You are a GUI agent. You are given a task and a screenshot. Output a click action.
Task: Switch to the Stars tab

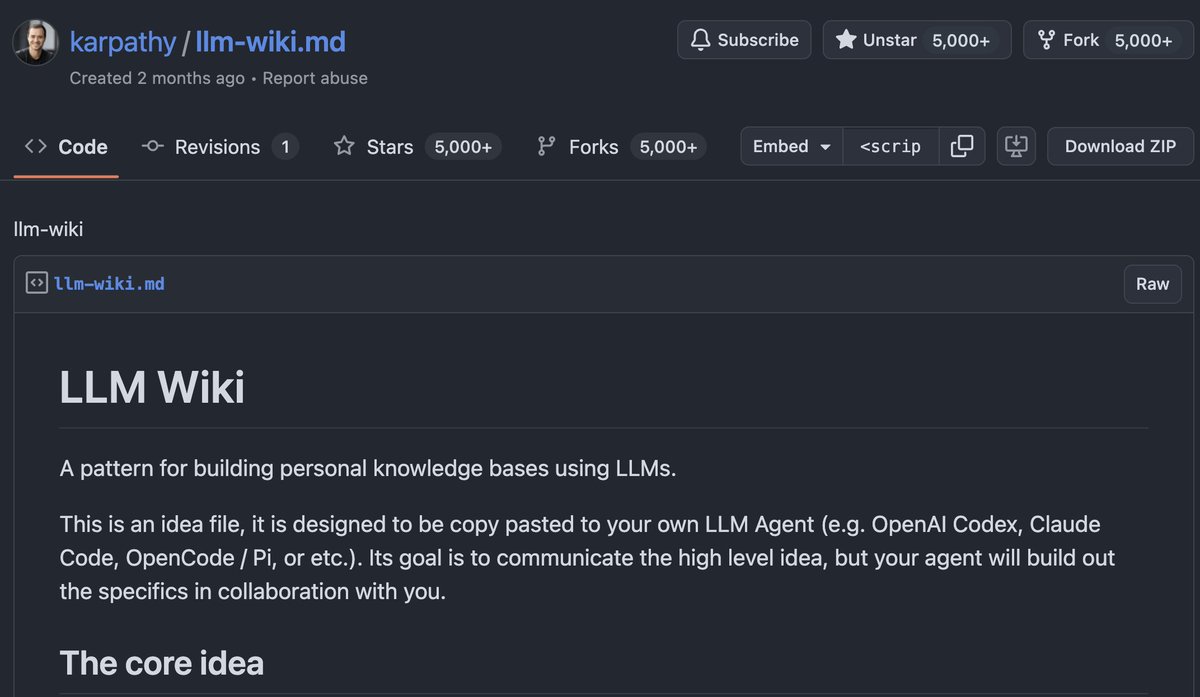417,147
